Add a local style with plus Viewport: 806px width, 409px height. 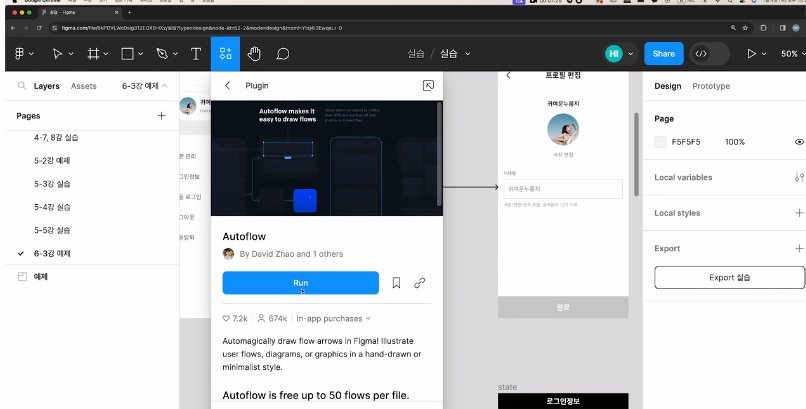tap(799, 213)
